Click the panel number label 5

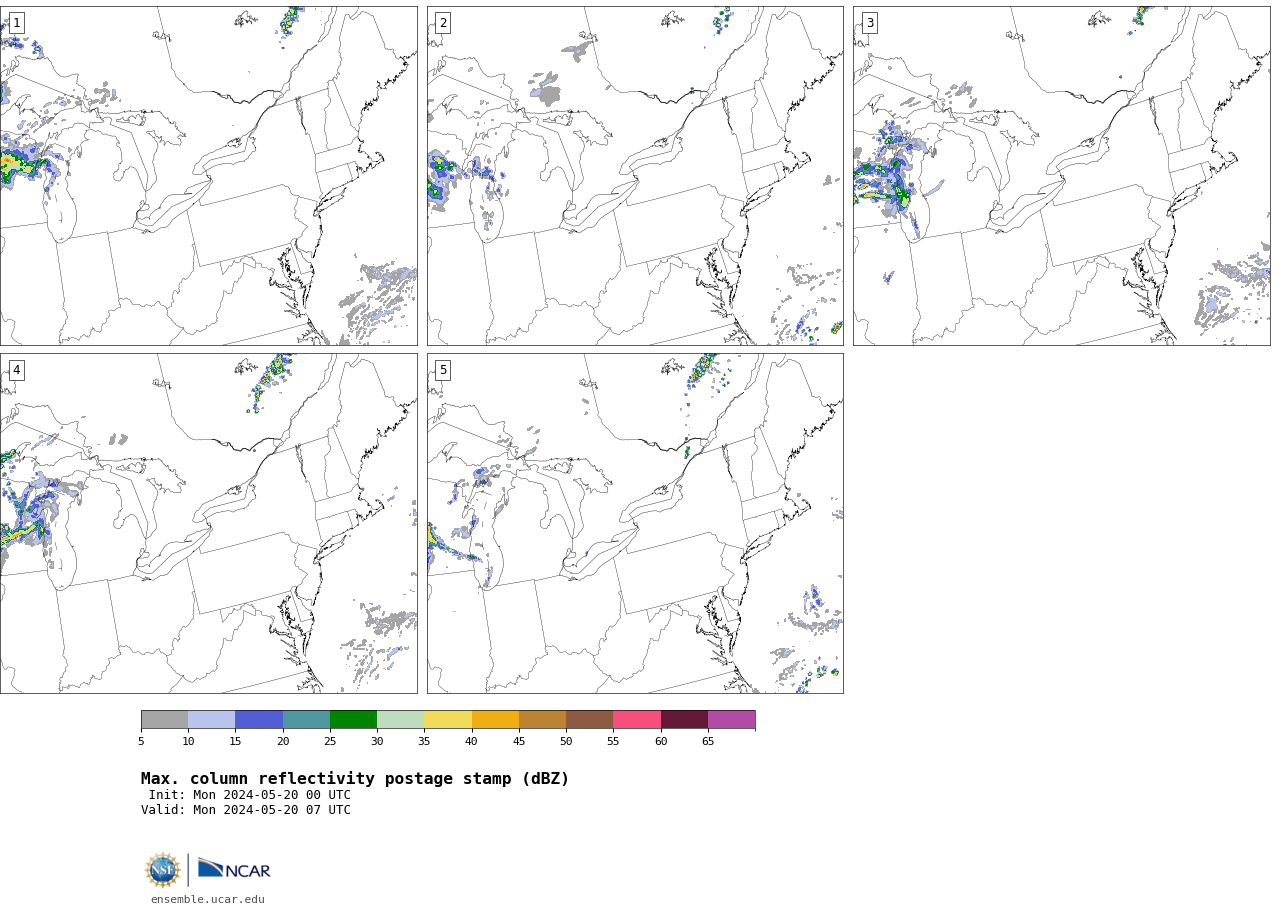tap(443, 370)
